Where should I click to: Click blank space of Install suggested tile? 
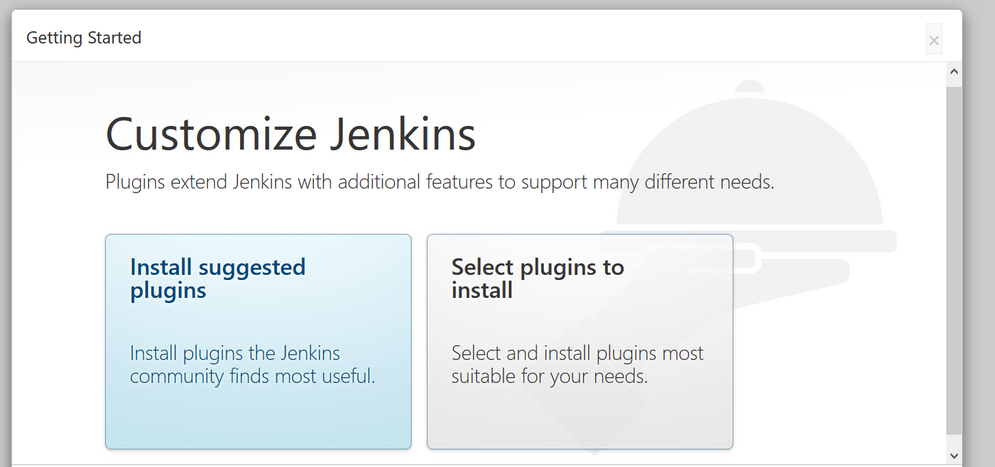pos(258,416)
